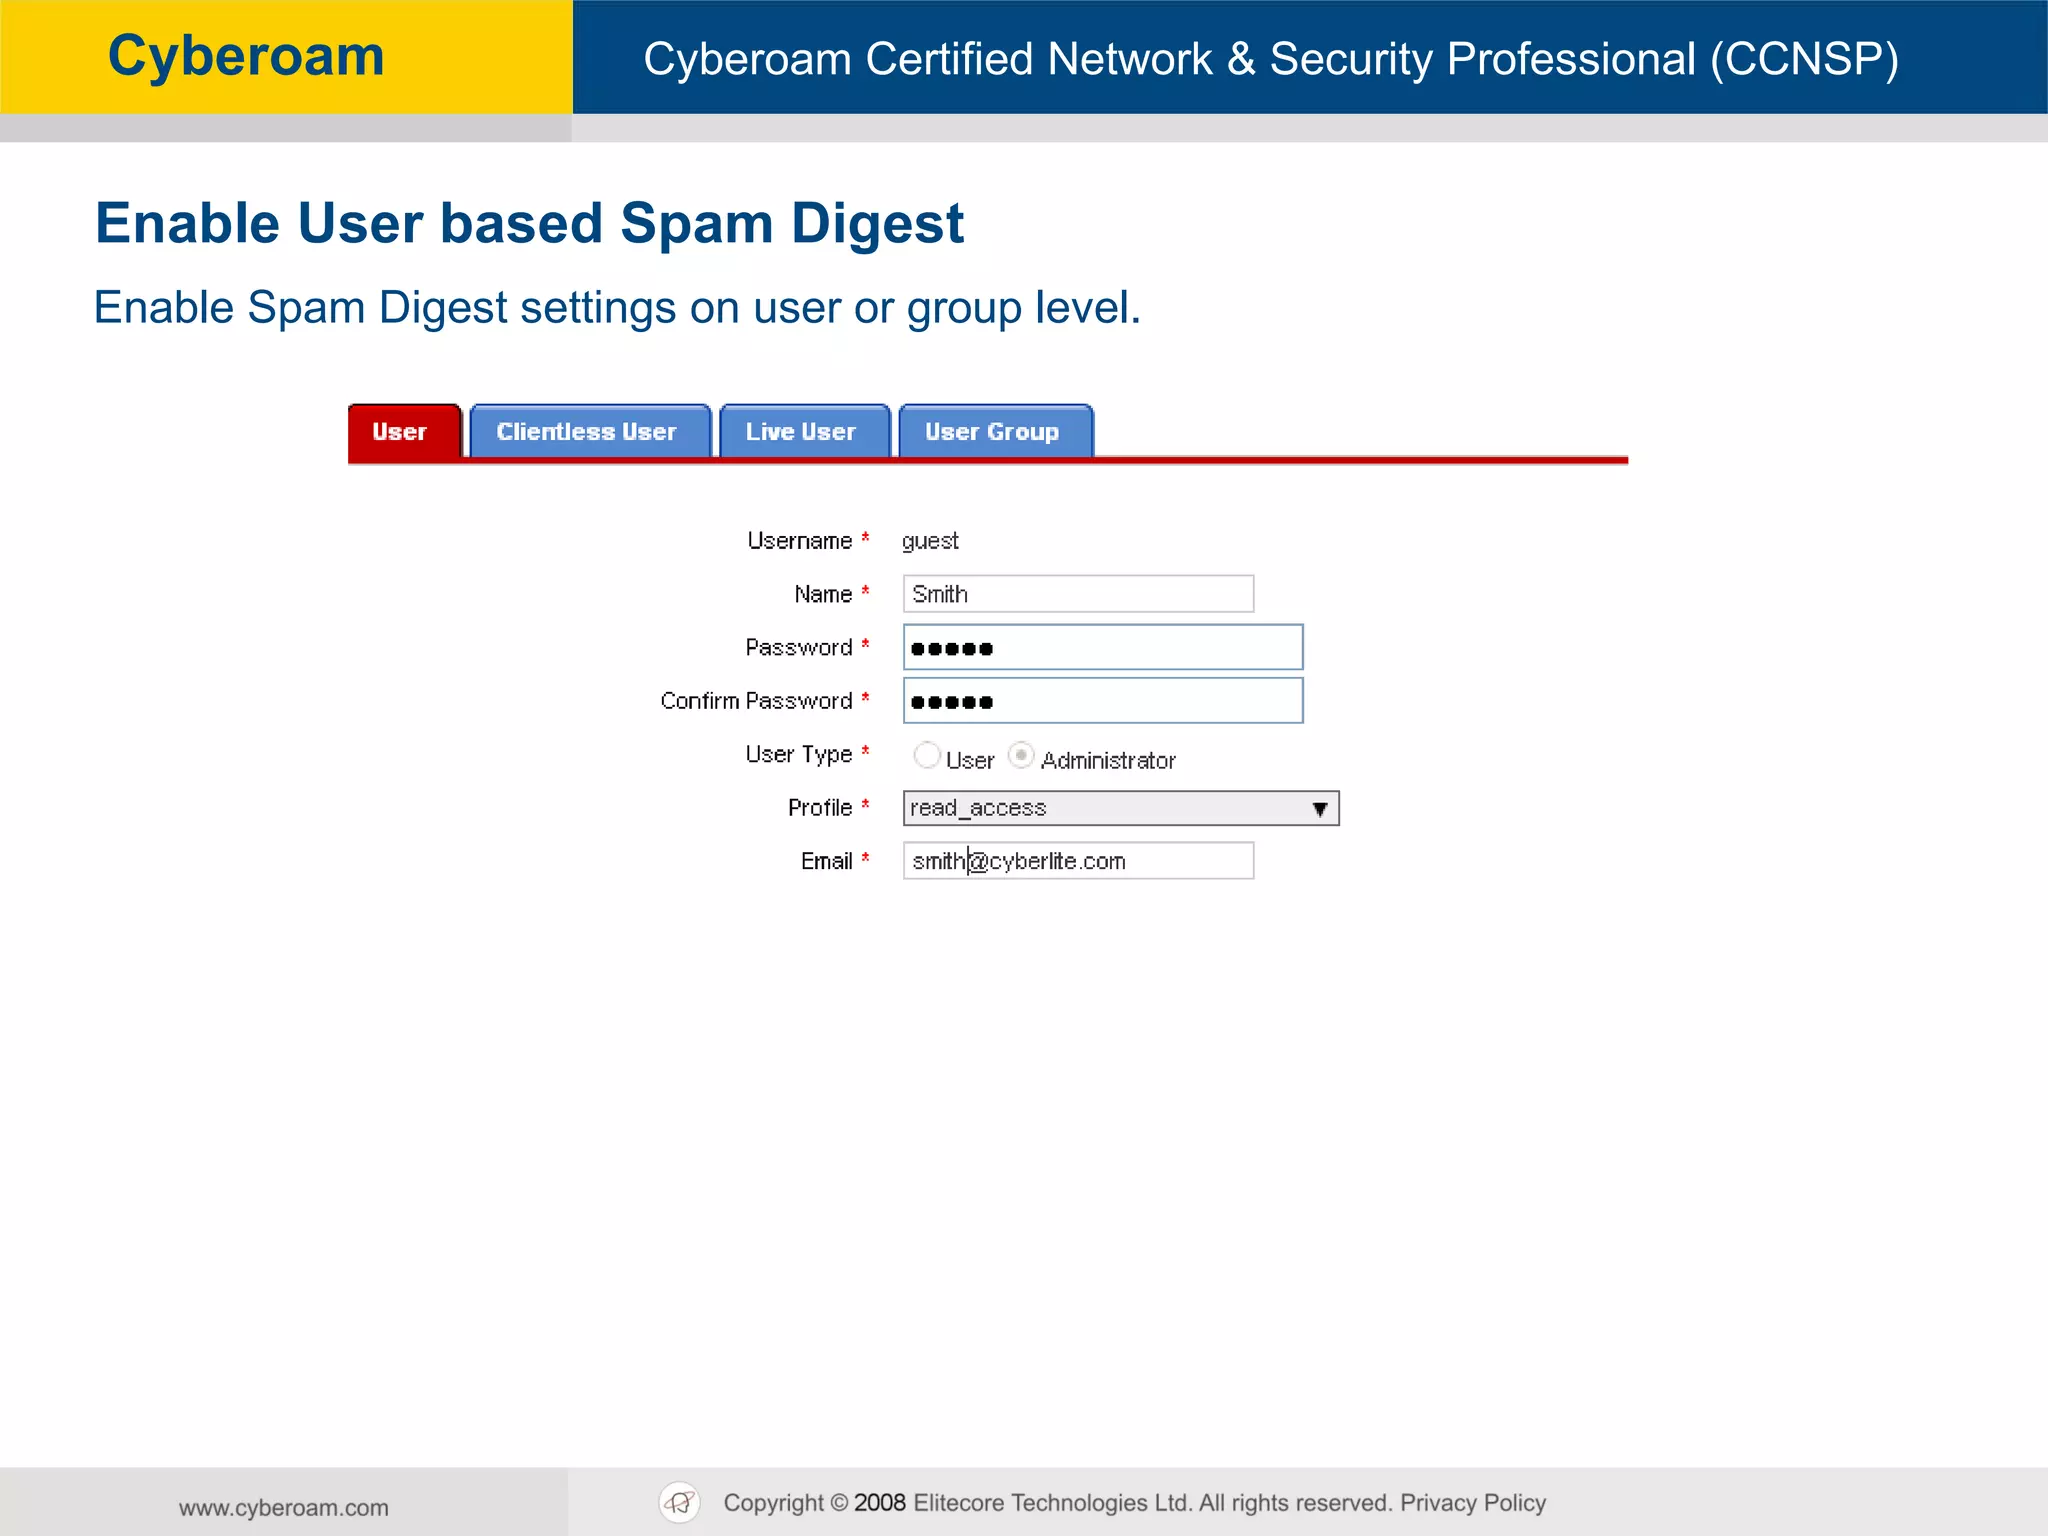
Task: Visit the www.cyberoam.com link
Action: click(284, 1508)
